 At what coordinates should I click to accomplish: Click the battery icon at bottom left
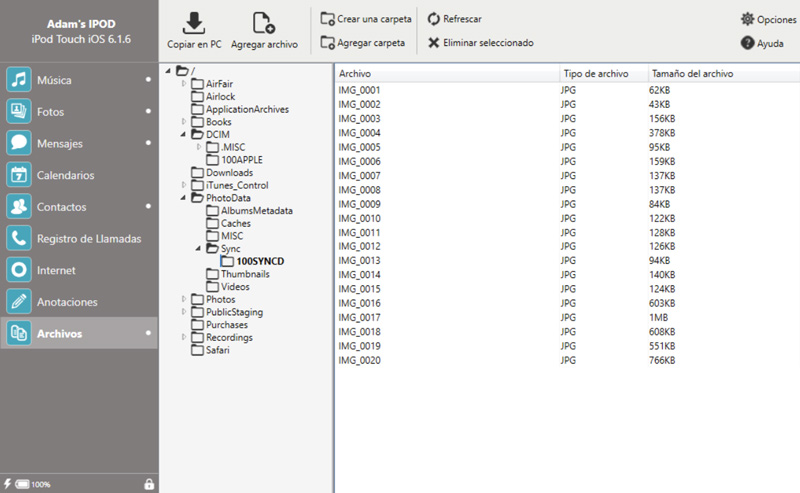click(22, 484)
